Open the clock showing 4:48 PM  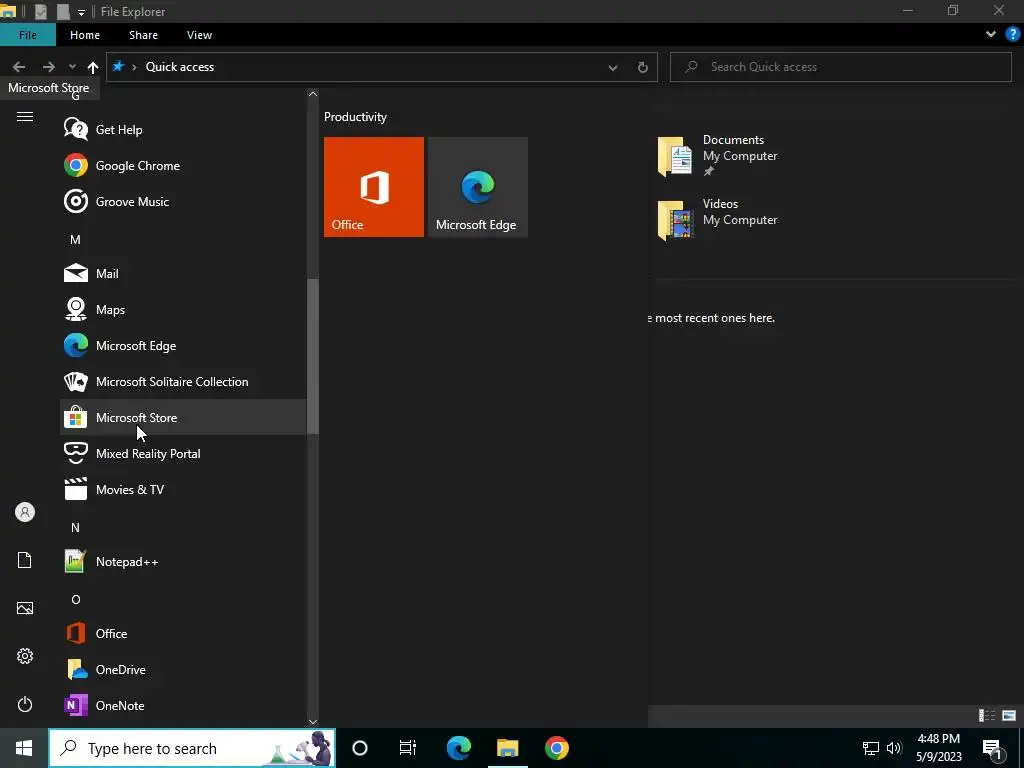tap(938, 748)
